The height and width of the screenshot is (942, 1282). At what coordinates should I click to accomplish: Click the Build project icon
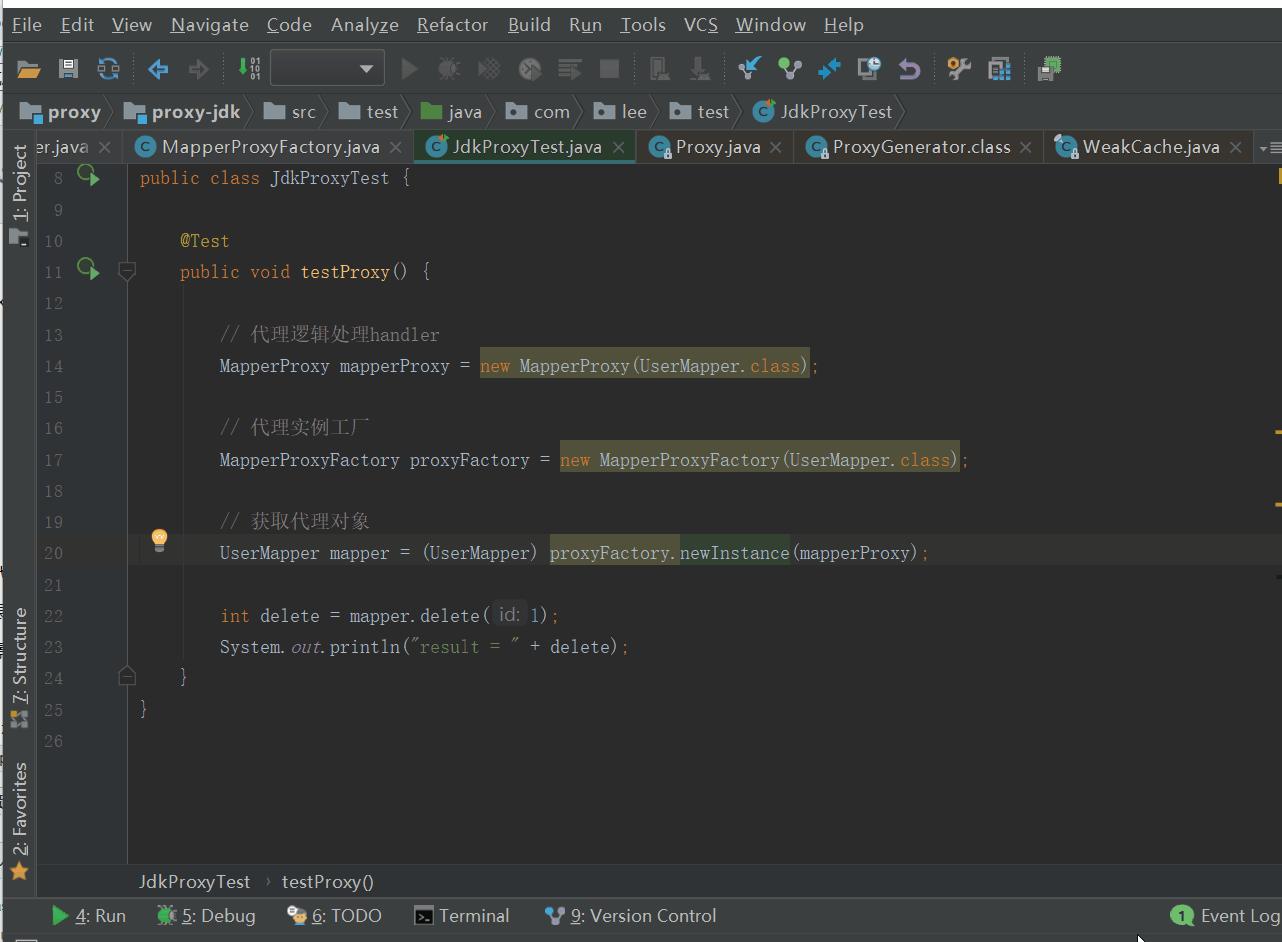pos(249,69)
